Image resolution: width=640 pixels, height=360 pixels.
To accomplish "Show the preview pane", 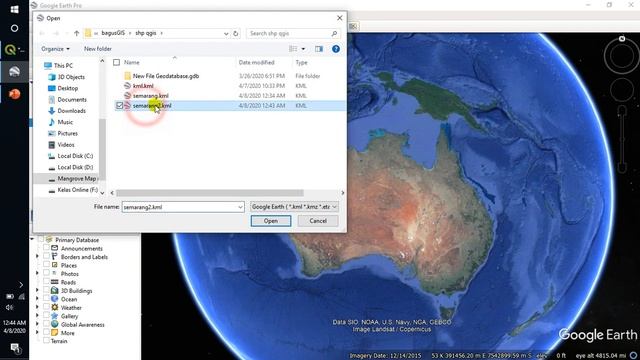I will click(x=319, y=49).
